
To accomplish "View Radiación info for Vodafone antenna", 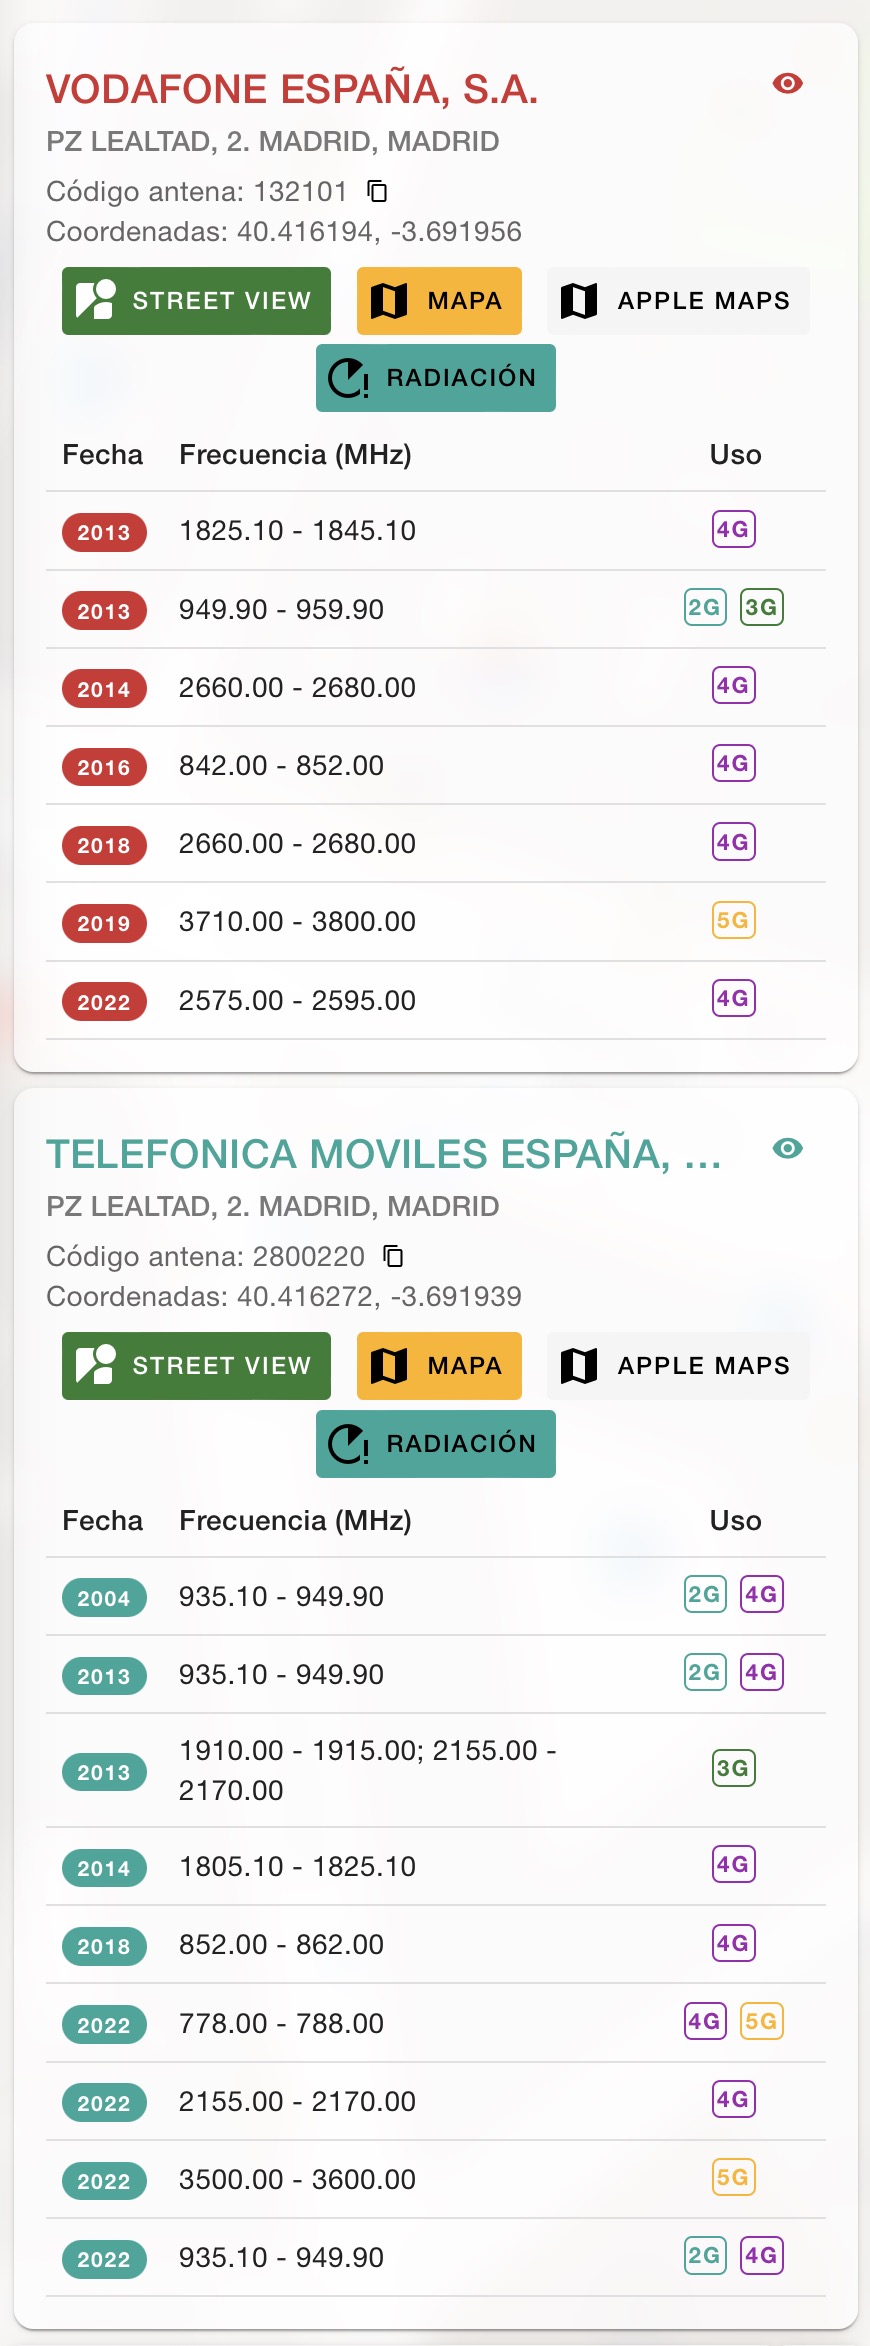I will [436, 378].
